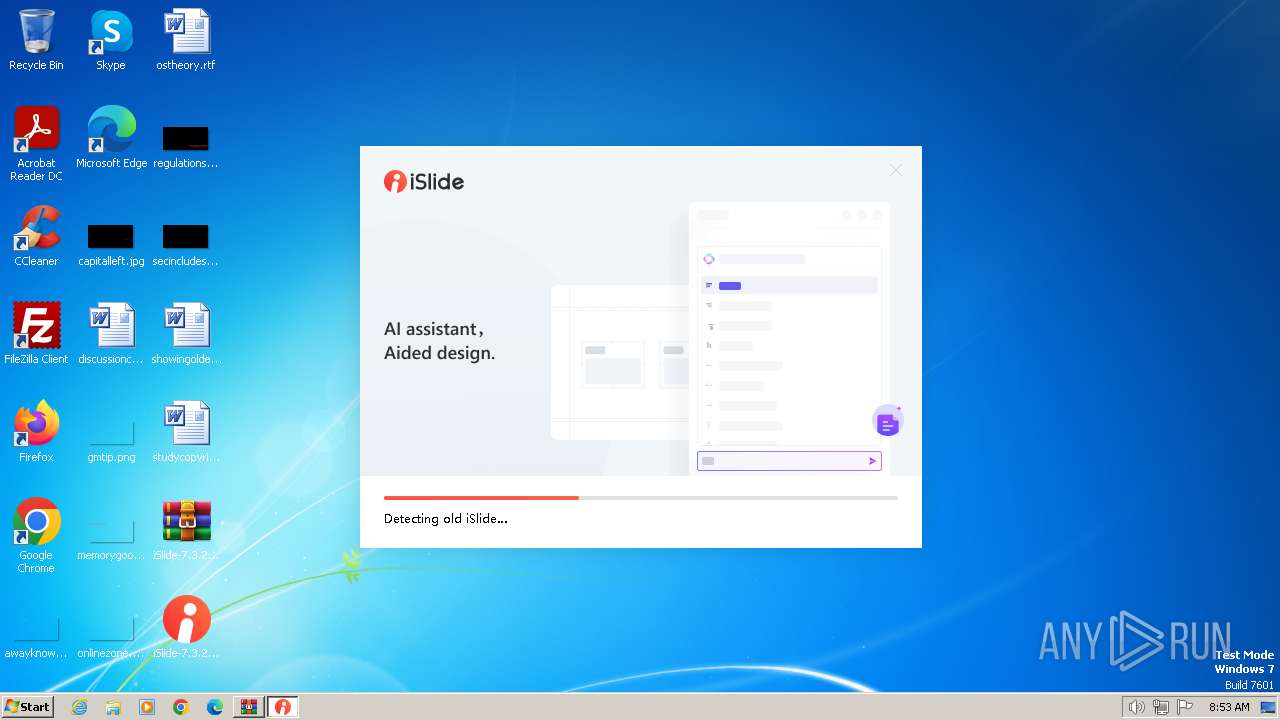Run the iSlide-7.3.2 installer icon
The width and height of the screenshot is (1280, 720).
(186, 628)
